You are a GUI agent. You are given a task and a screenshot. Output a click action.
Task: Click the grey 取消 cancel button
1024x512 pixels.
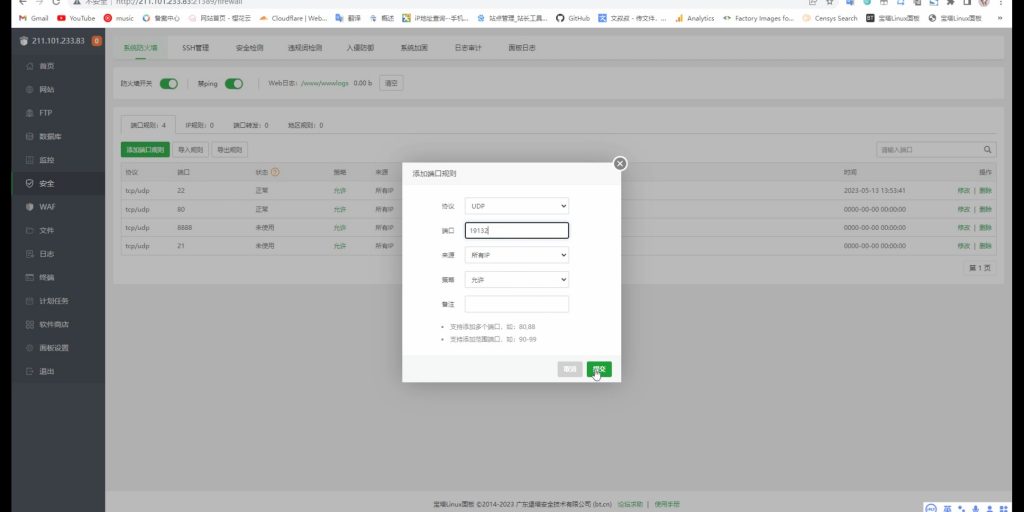[x=570, y=369]
